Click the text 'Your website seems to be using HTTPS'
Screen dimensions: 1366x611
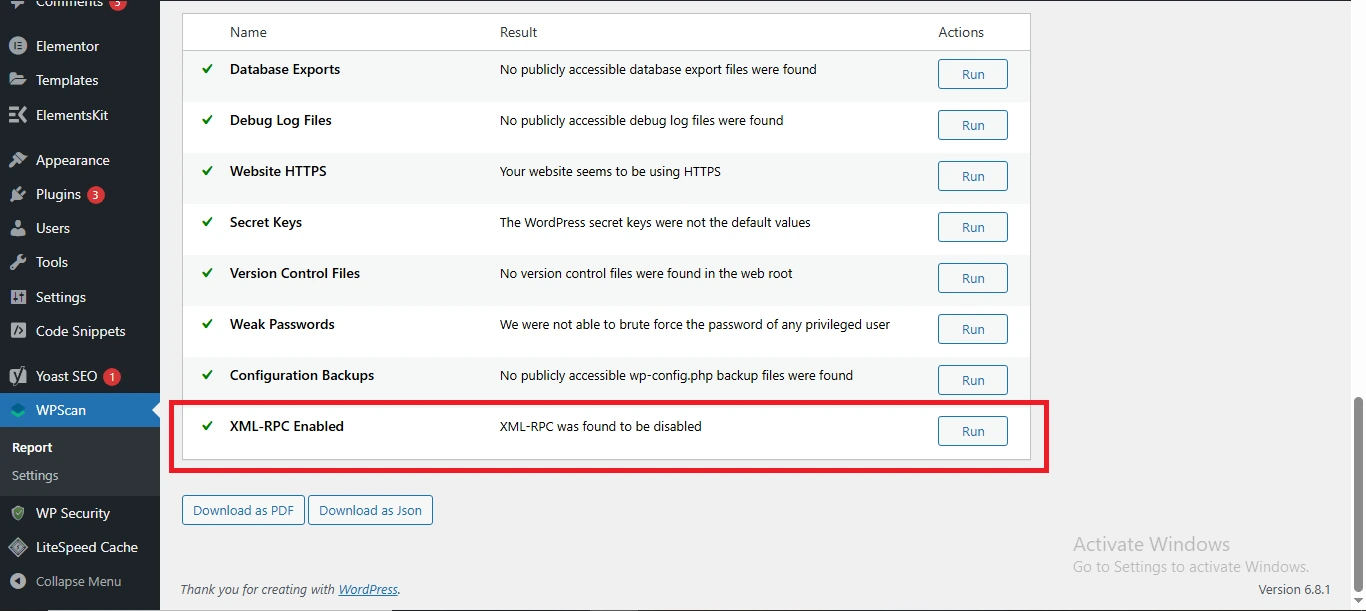pos(610,171)
